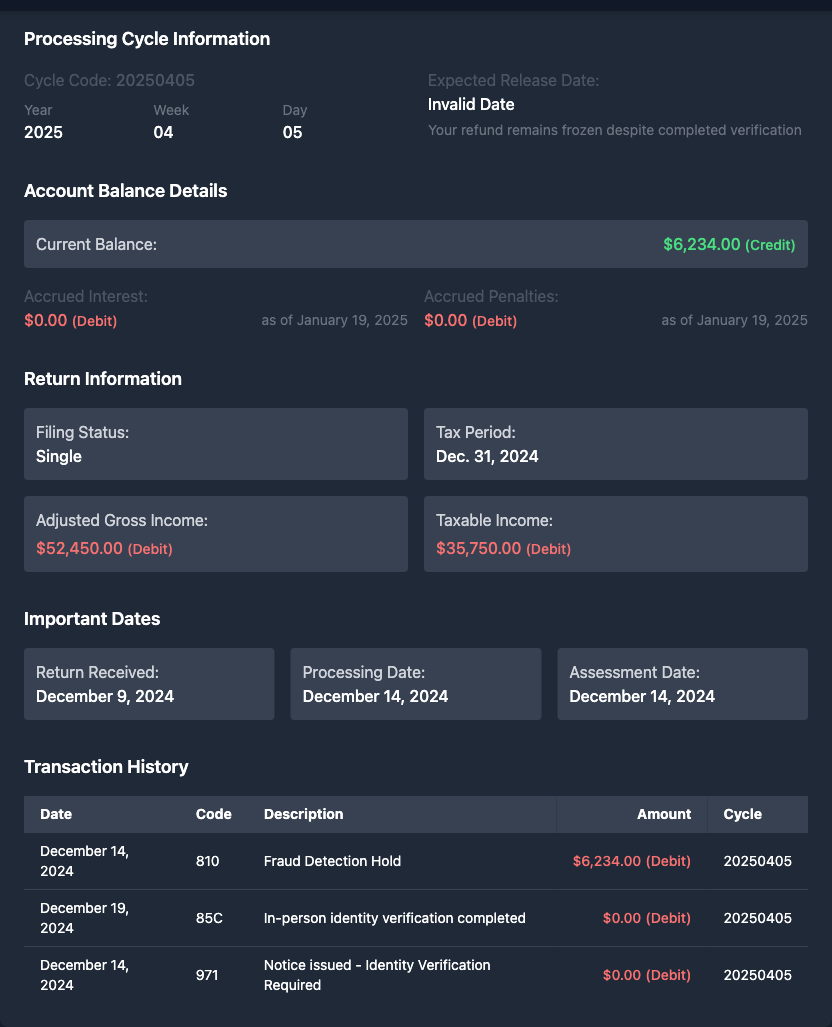Click the Invalid Date release date text

471,104
